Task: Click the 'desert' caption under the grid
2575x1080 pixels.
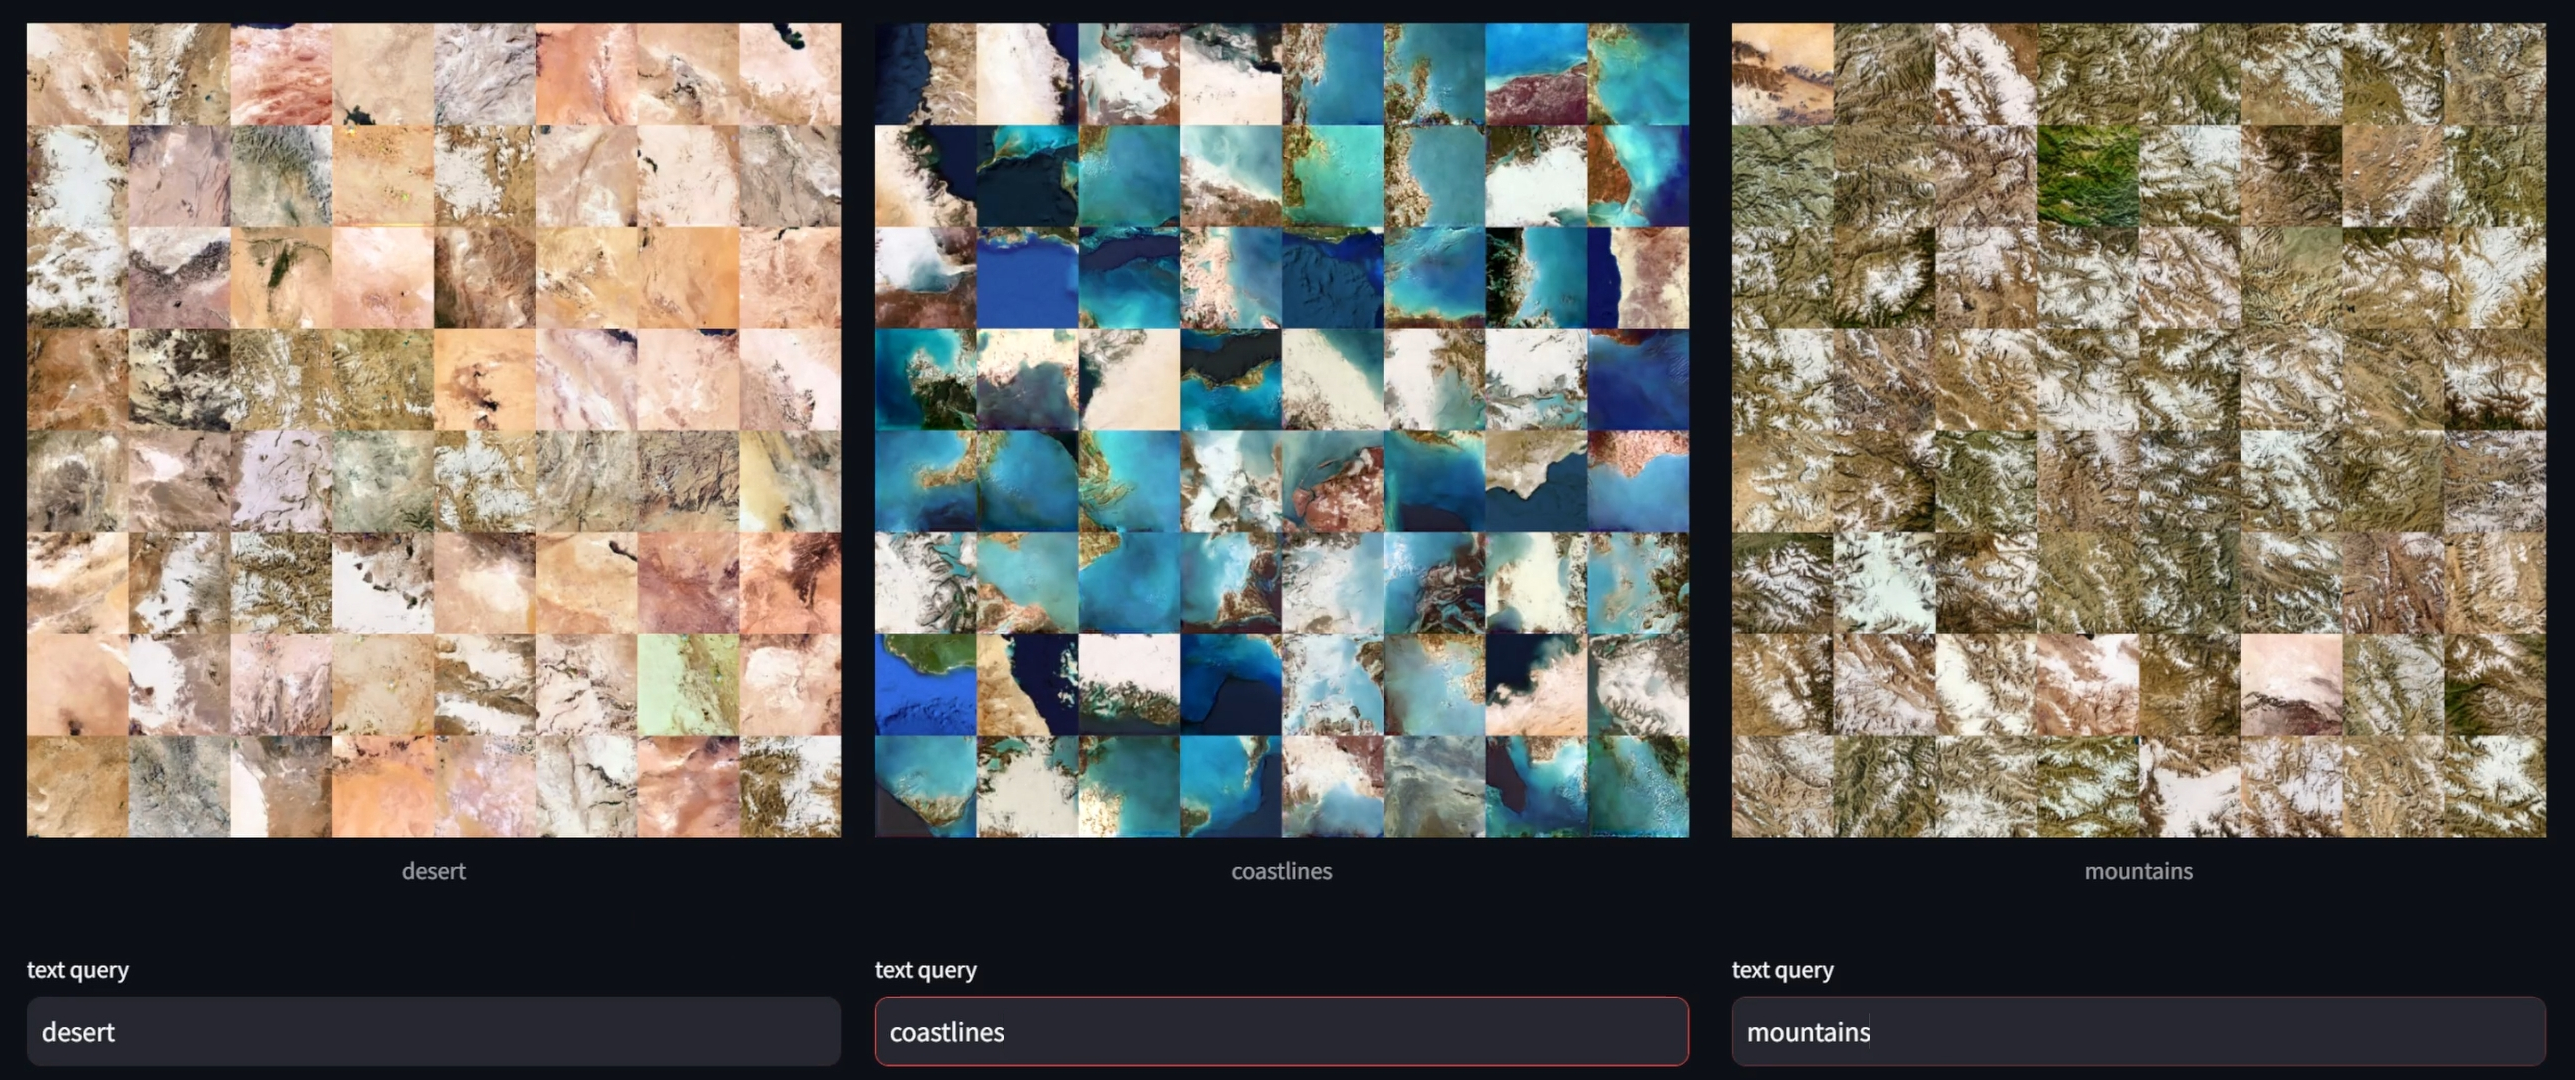Action: point(433,871)
